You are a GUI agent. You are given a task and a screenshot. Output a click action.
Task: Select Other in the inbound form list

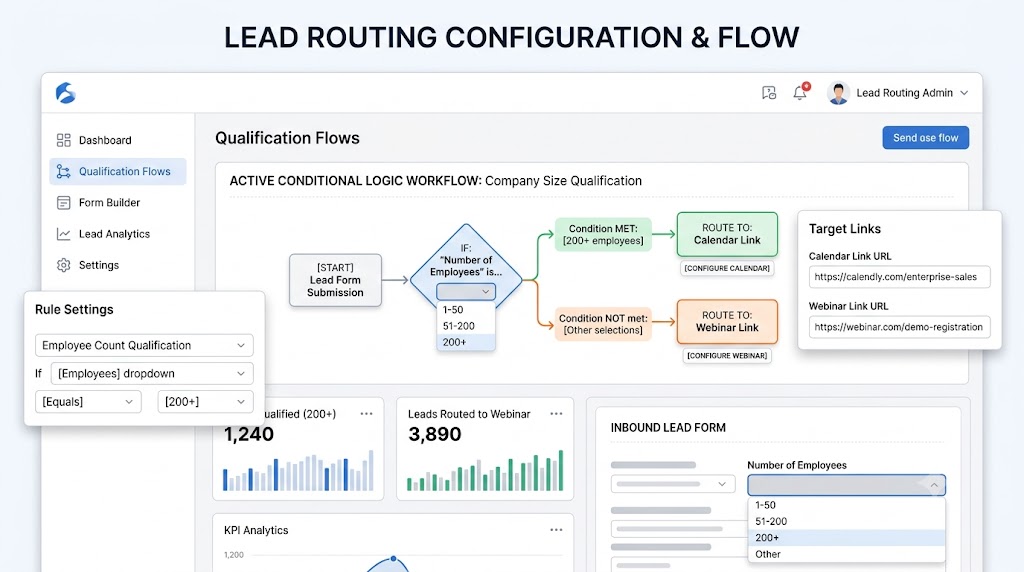846,554
